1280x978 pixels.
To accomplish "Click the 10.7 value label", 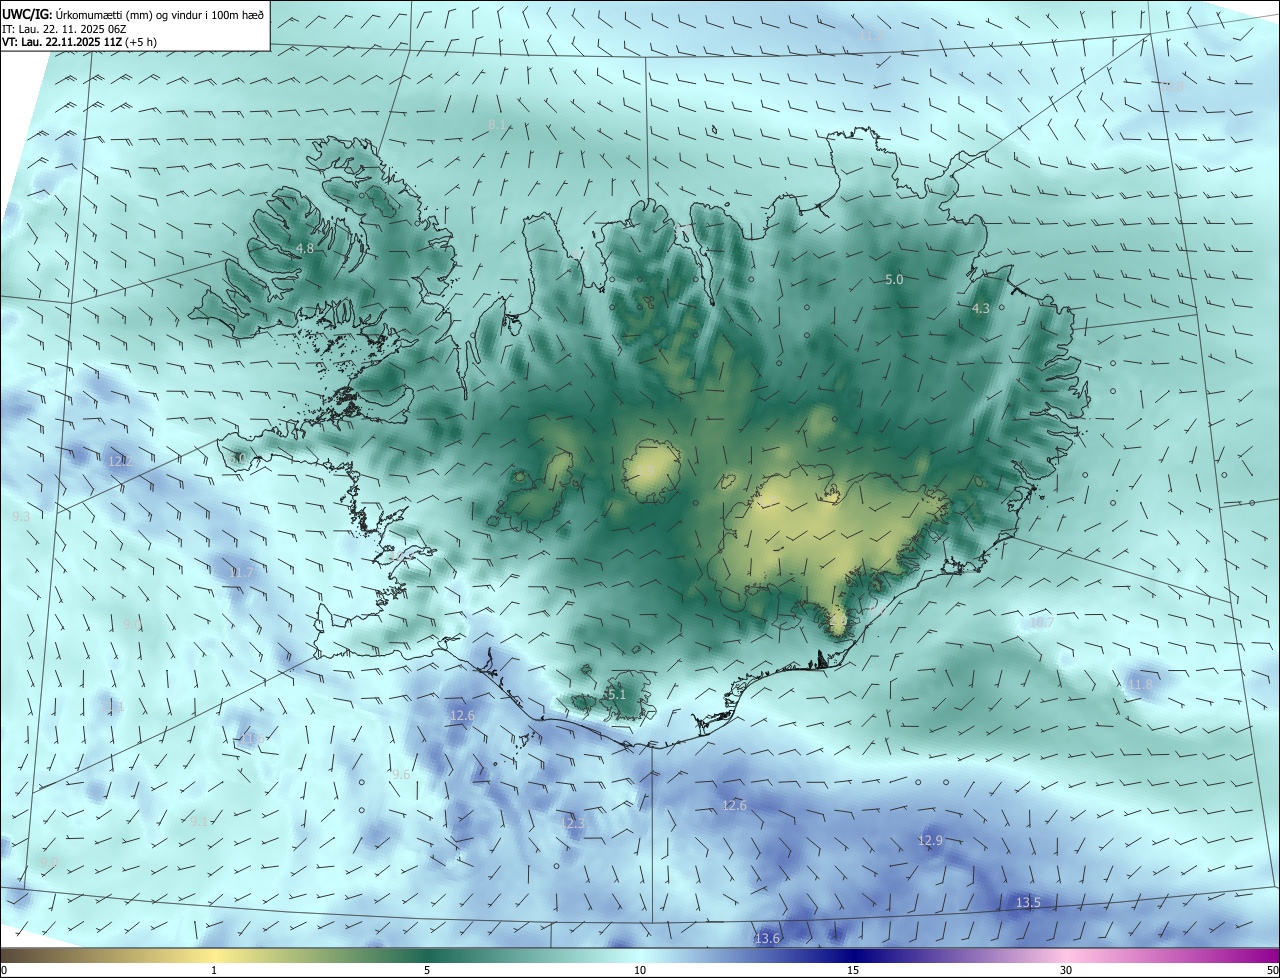I will pyautogui.click(x=1041, y=622).
